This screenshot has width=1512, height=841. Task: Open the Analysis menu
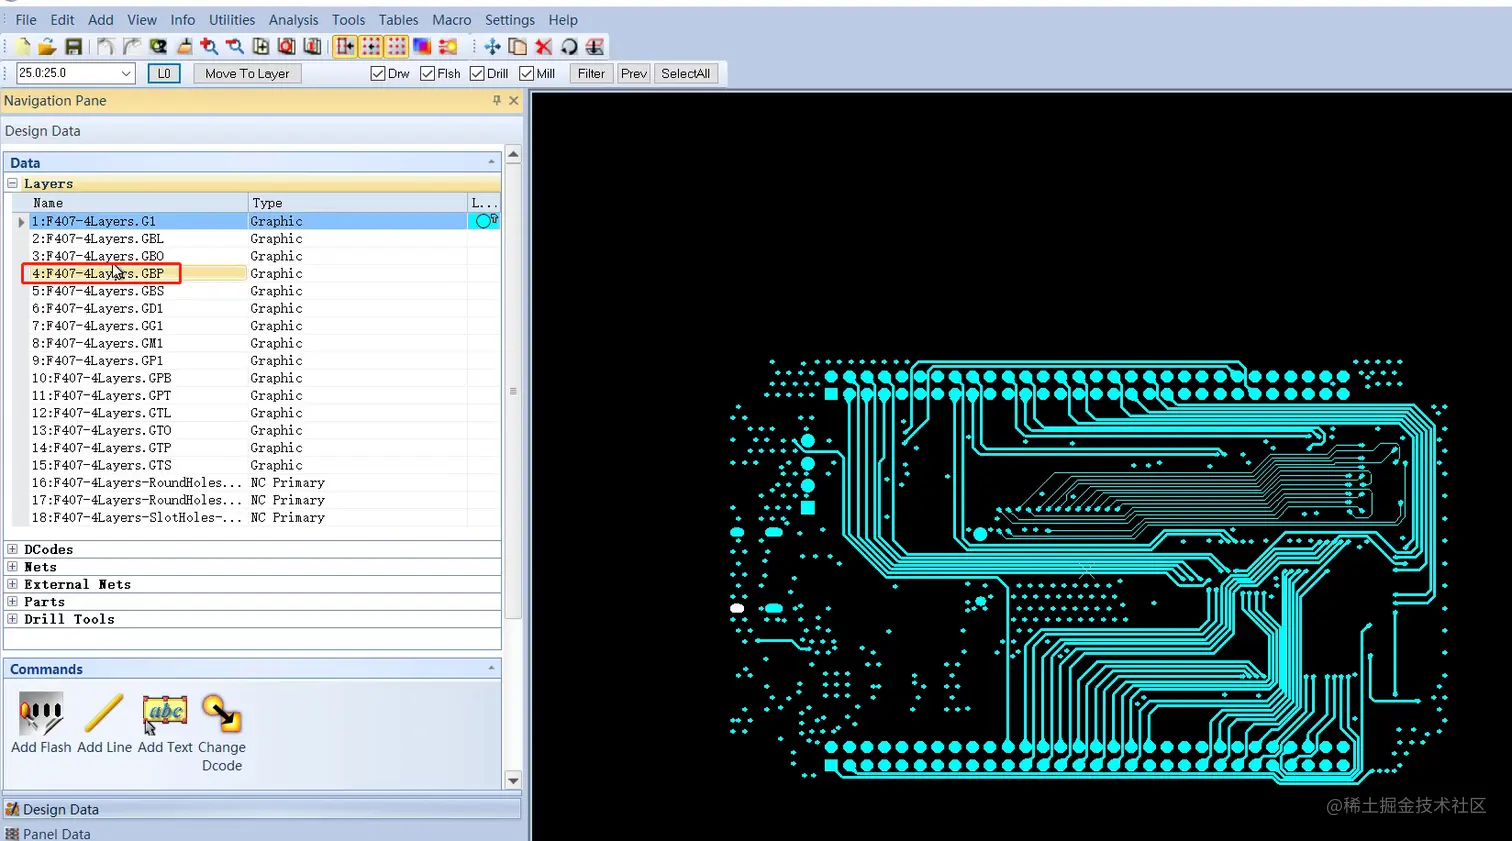click(x=293, y=20)
